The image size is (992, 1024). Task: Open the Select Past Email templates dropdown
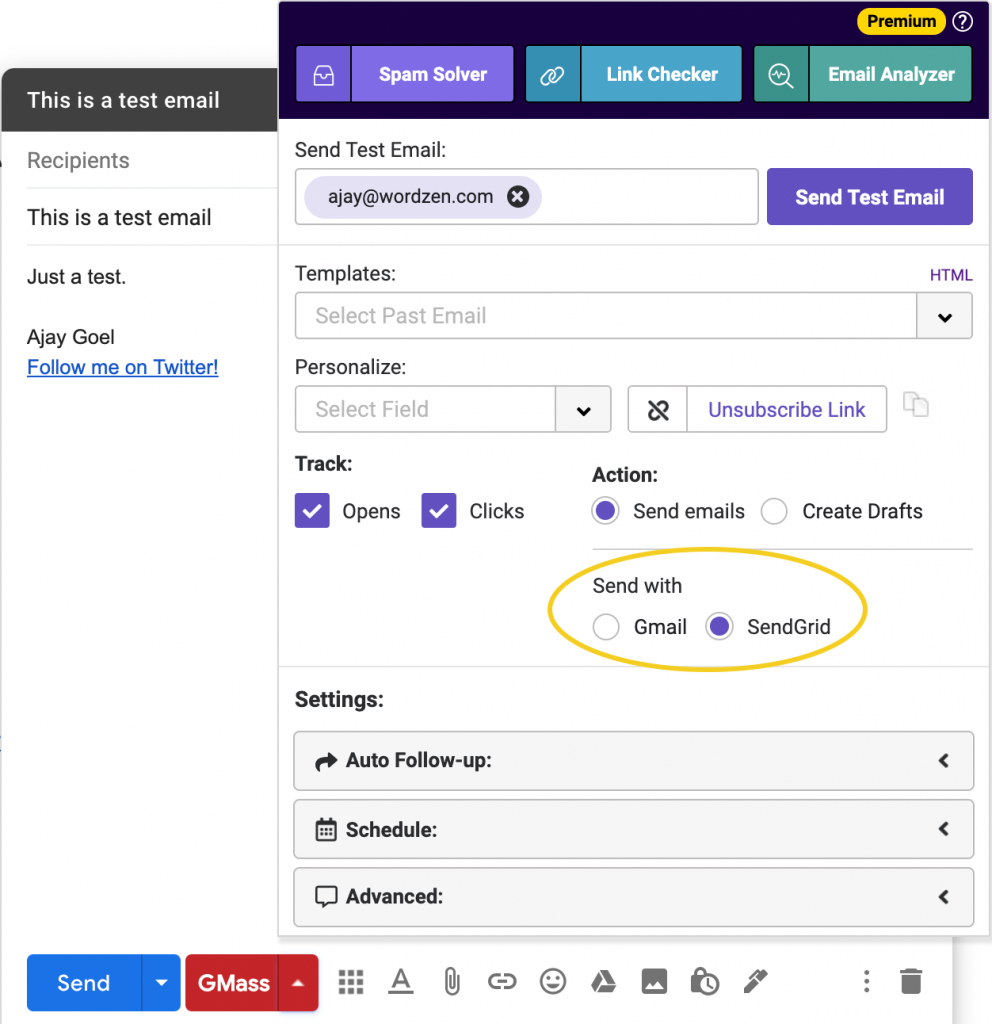coord(944,316)
